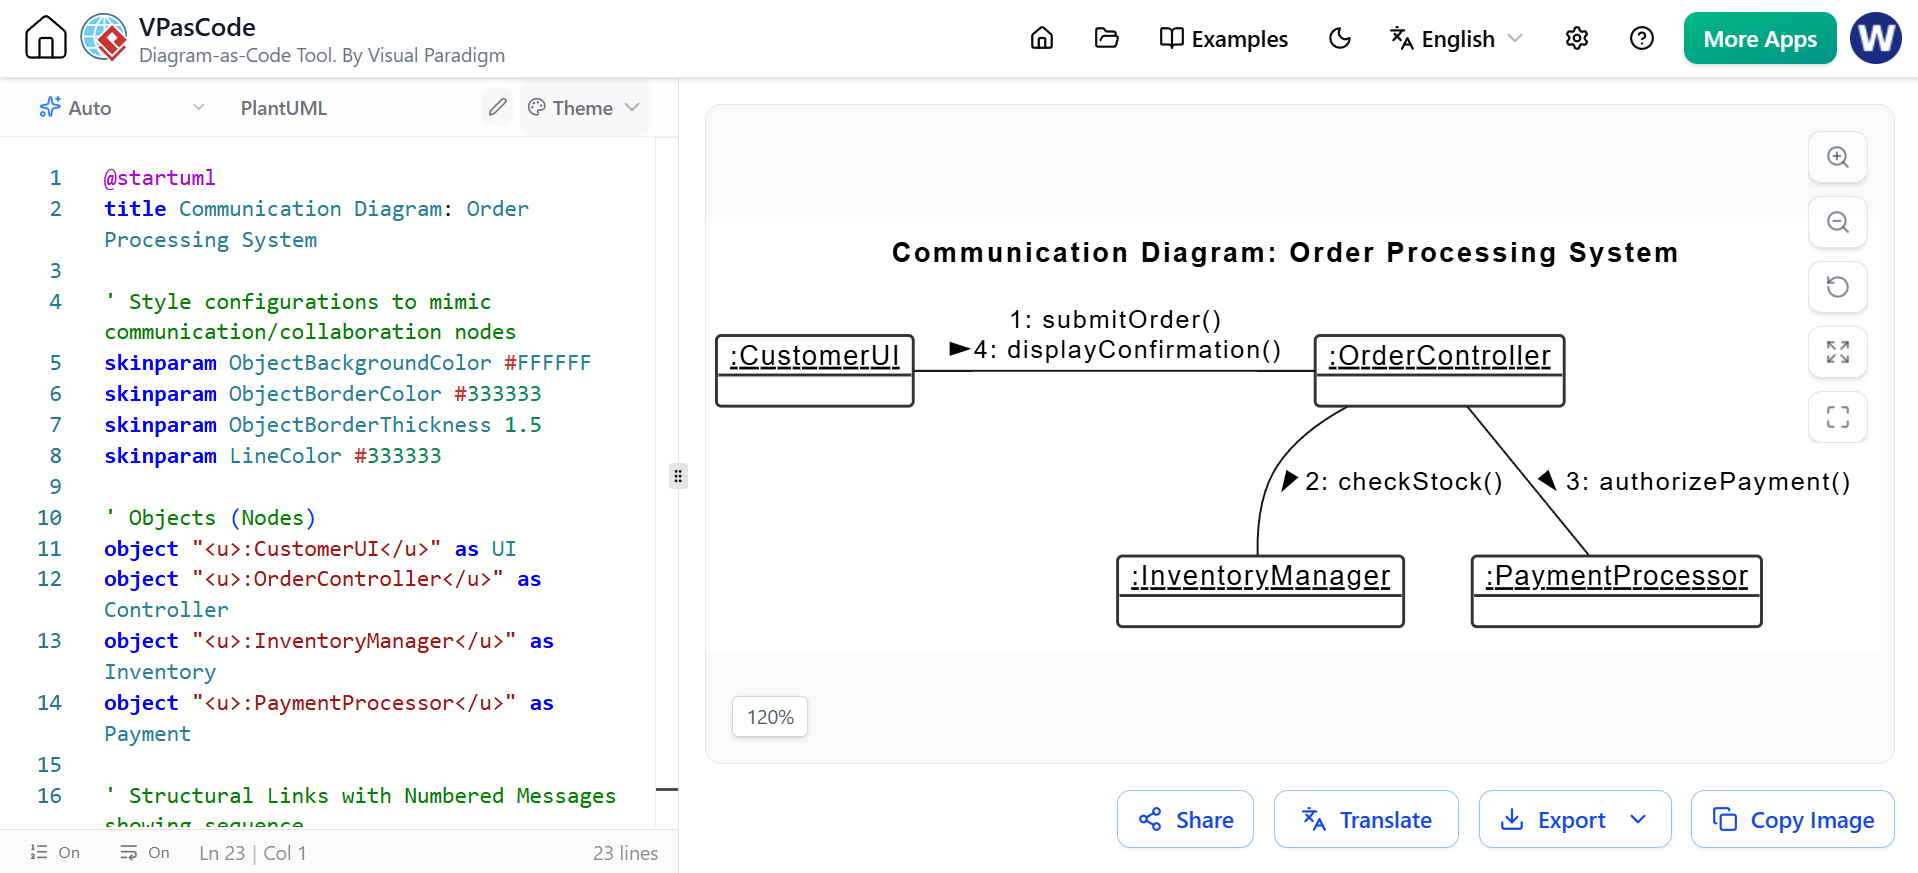Image resolution: width=1918 pixels, height=873 pixels.
Task: Select the :PaymentProcessor object in diagram
Action: [1617, 591]
